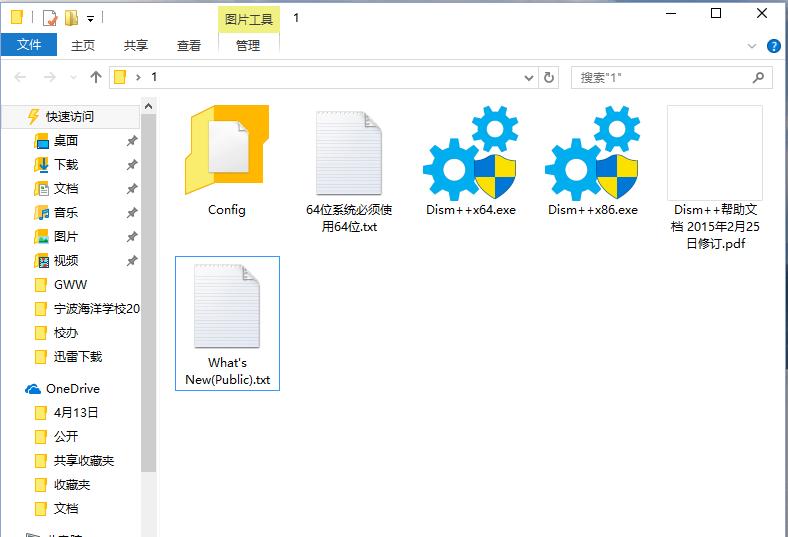Select 快速访问 in the navigation pane
This screenshot has height=537, width=788.
point(70,117)
